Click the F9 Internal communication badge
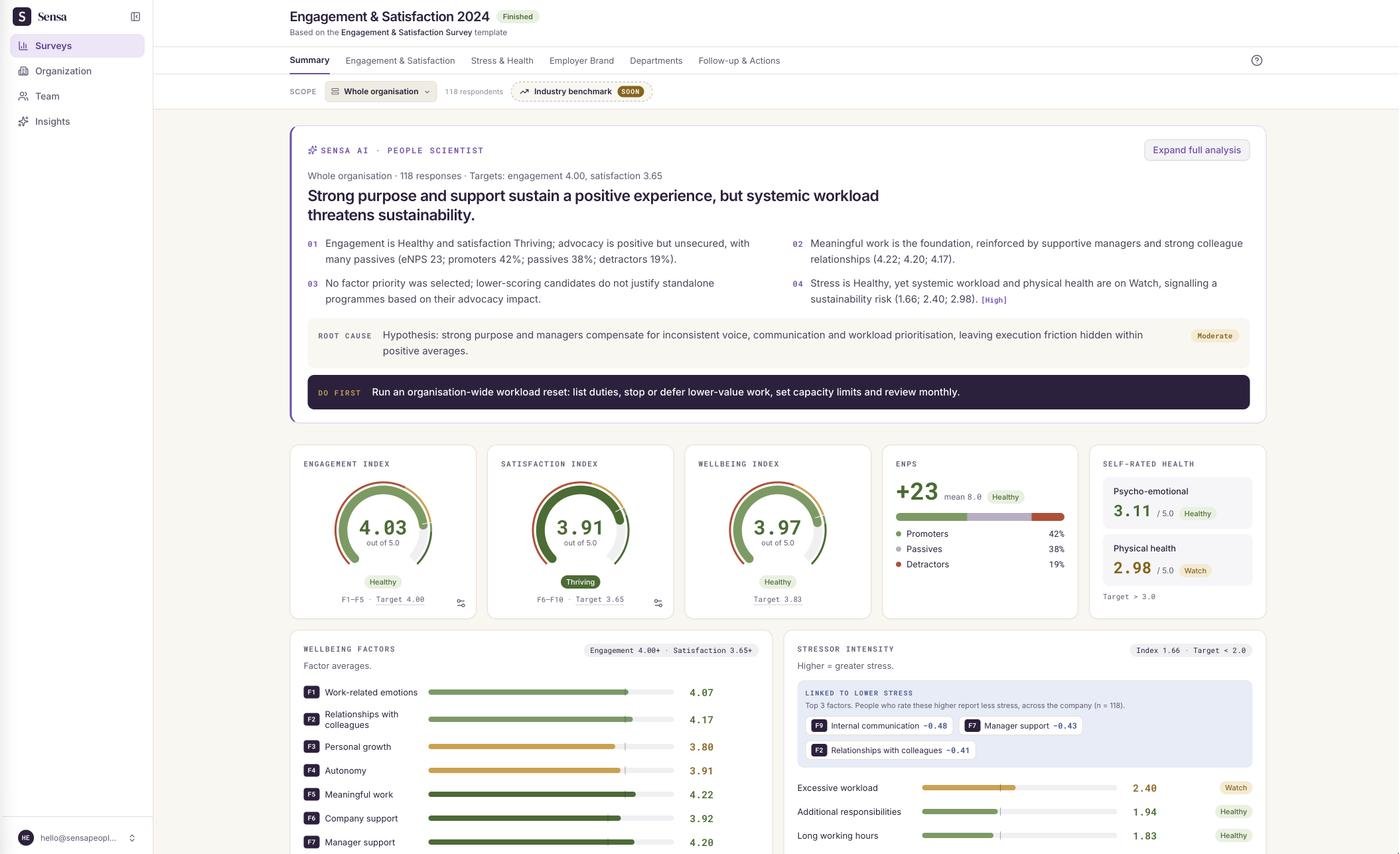The height and width of the screenshot is (854, 1400). tap(819, 726)
